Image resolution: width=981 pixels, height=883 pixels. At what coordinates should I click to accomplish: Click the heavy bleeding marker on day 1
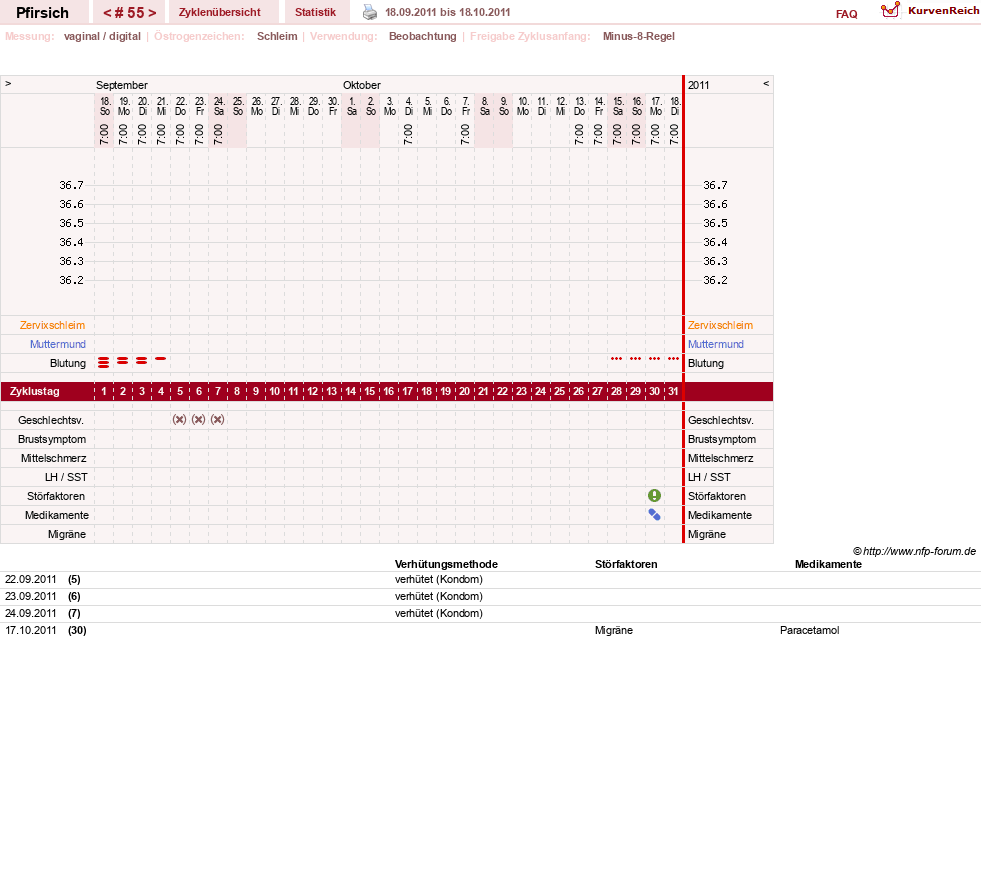[x=104, y=362]
